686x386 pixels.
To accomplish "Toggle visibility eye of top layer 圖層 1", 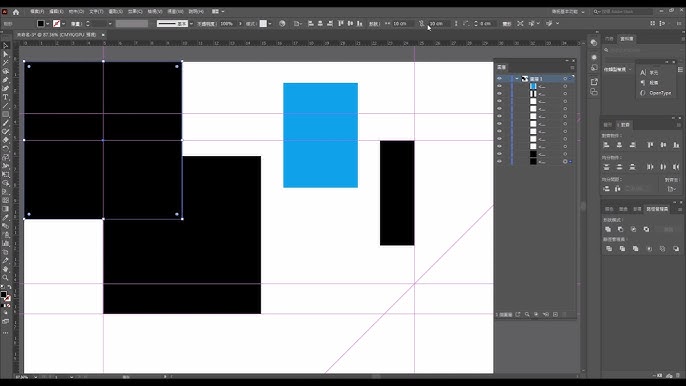I will pyautogui.click(x=500, y=79).
